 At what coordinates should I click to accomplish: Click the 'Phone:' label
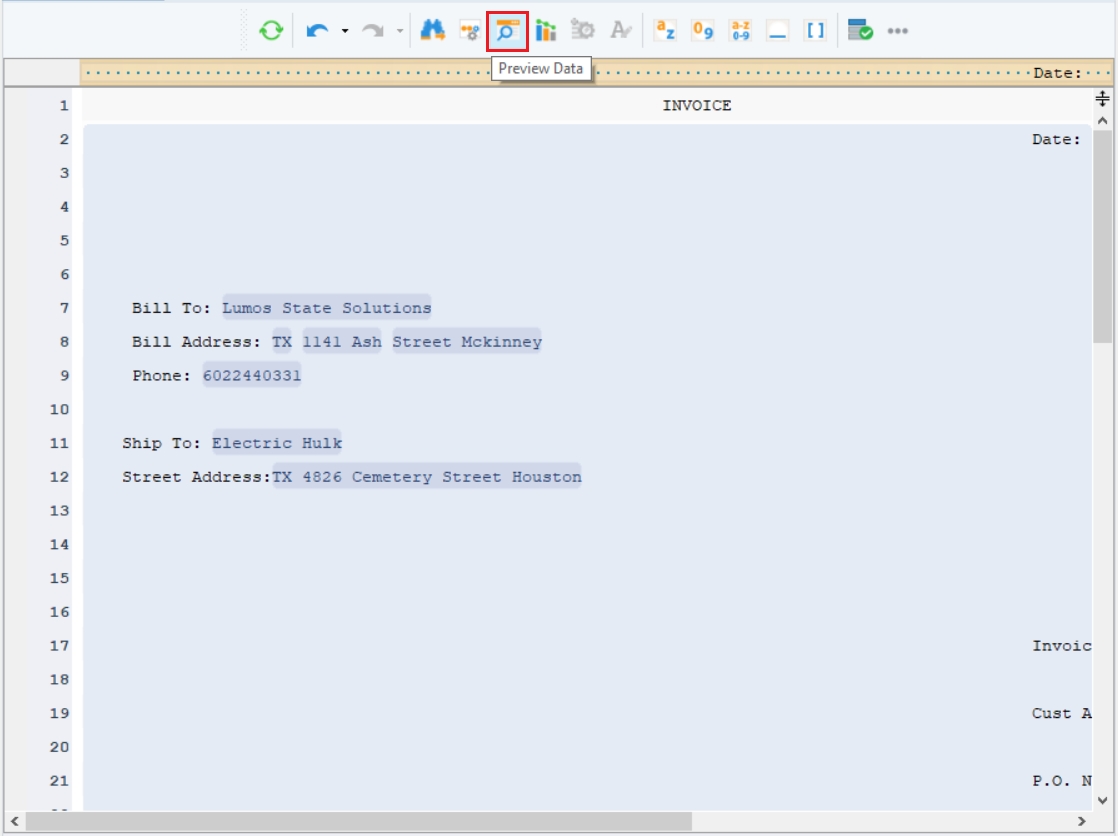point(161,375)
